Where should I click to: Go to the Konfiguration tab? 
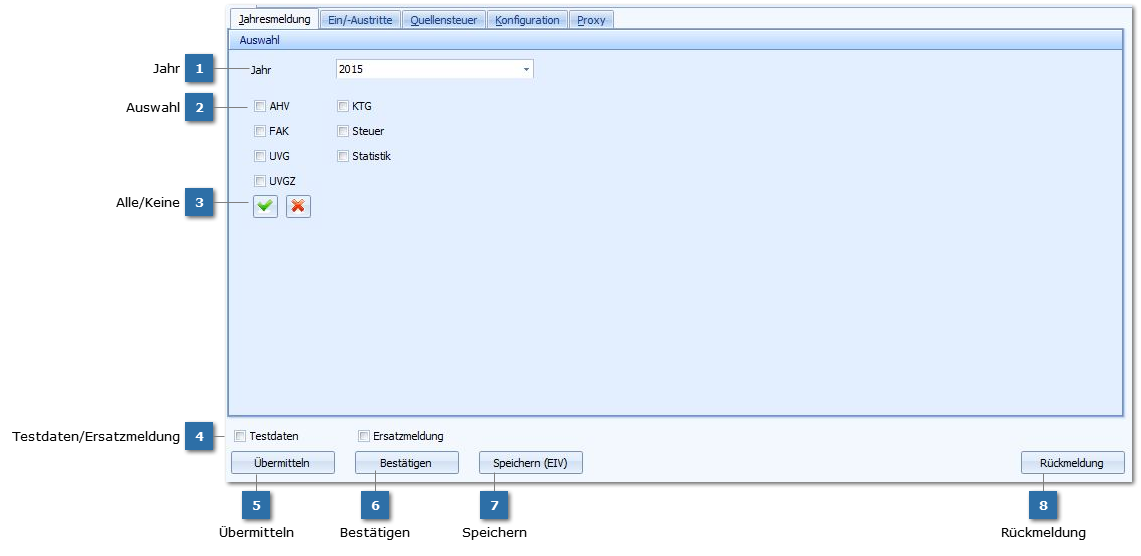527,20
